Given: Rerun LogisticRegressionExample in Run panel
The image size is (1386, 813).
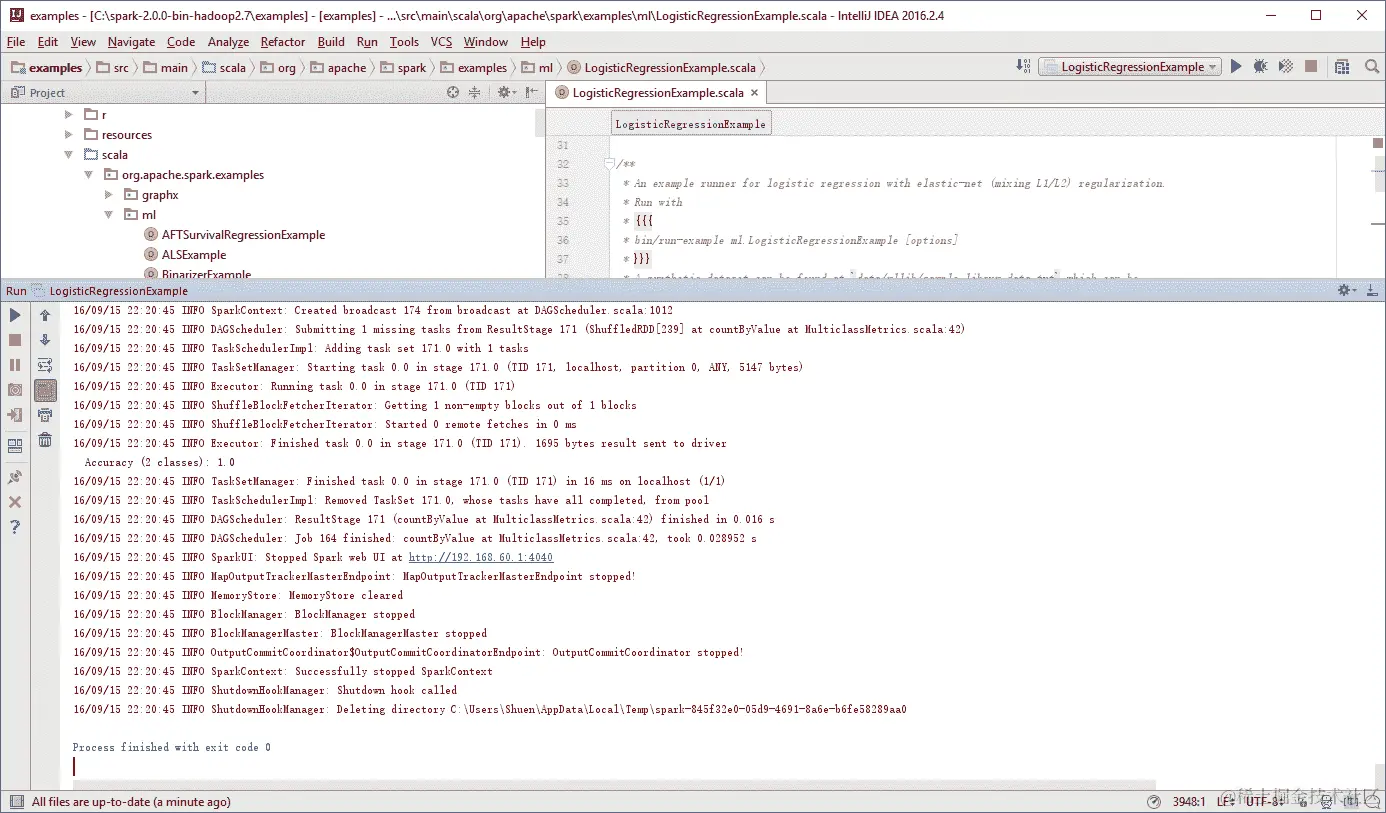Looking at the screenshot, I should point(15,315).
